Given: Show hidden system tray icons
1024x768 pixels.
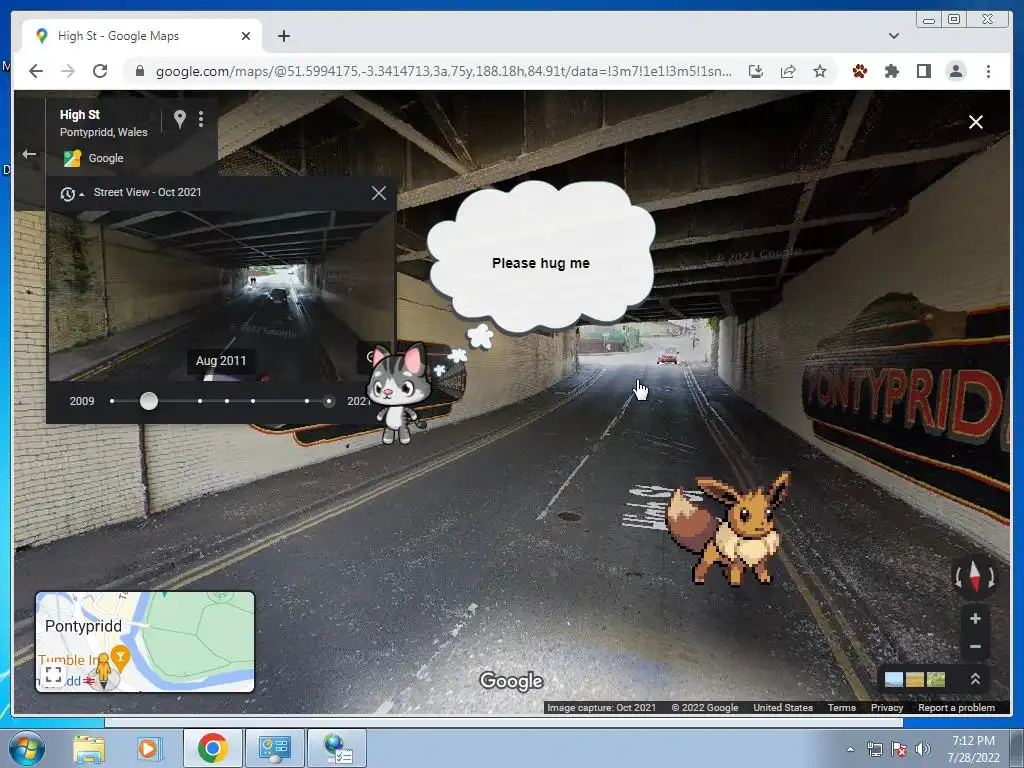Looking at the screenshot, I should (x=850, y=749).
